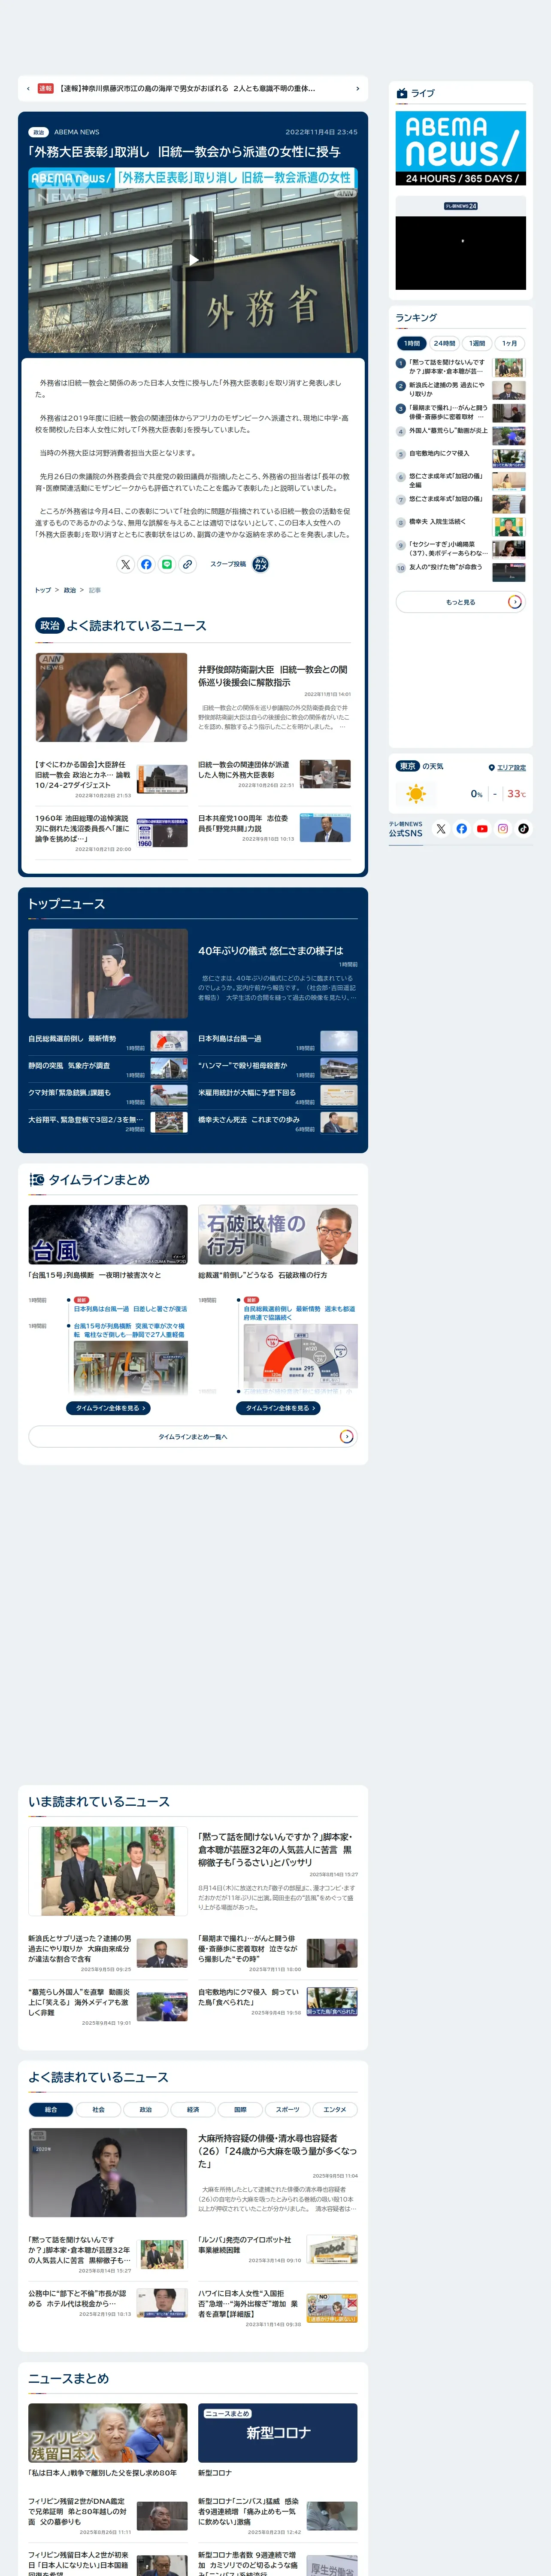
Task: Select the 1週間 ranking tab
Action: [477, 343]
